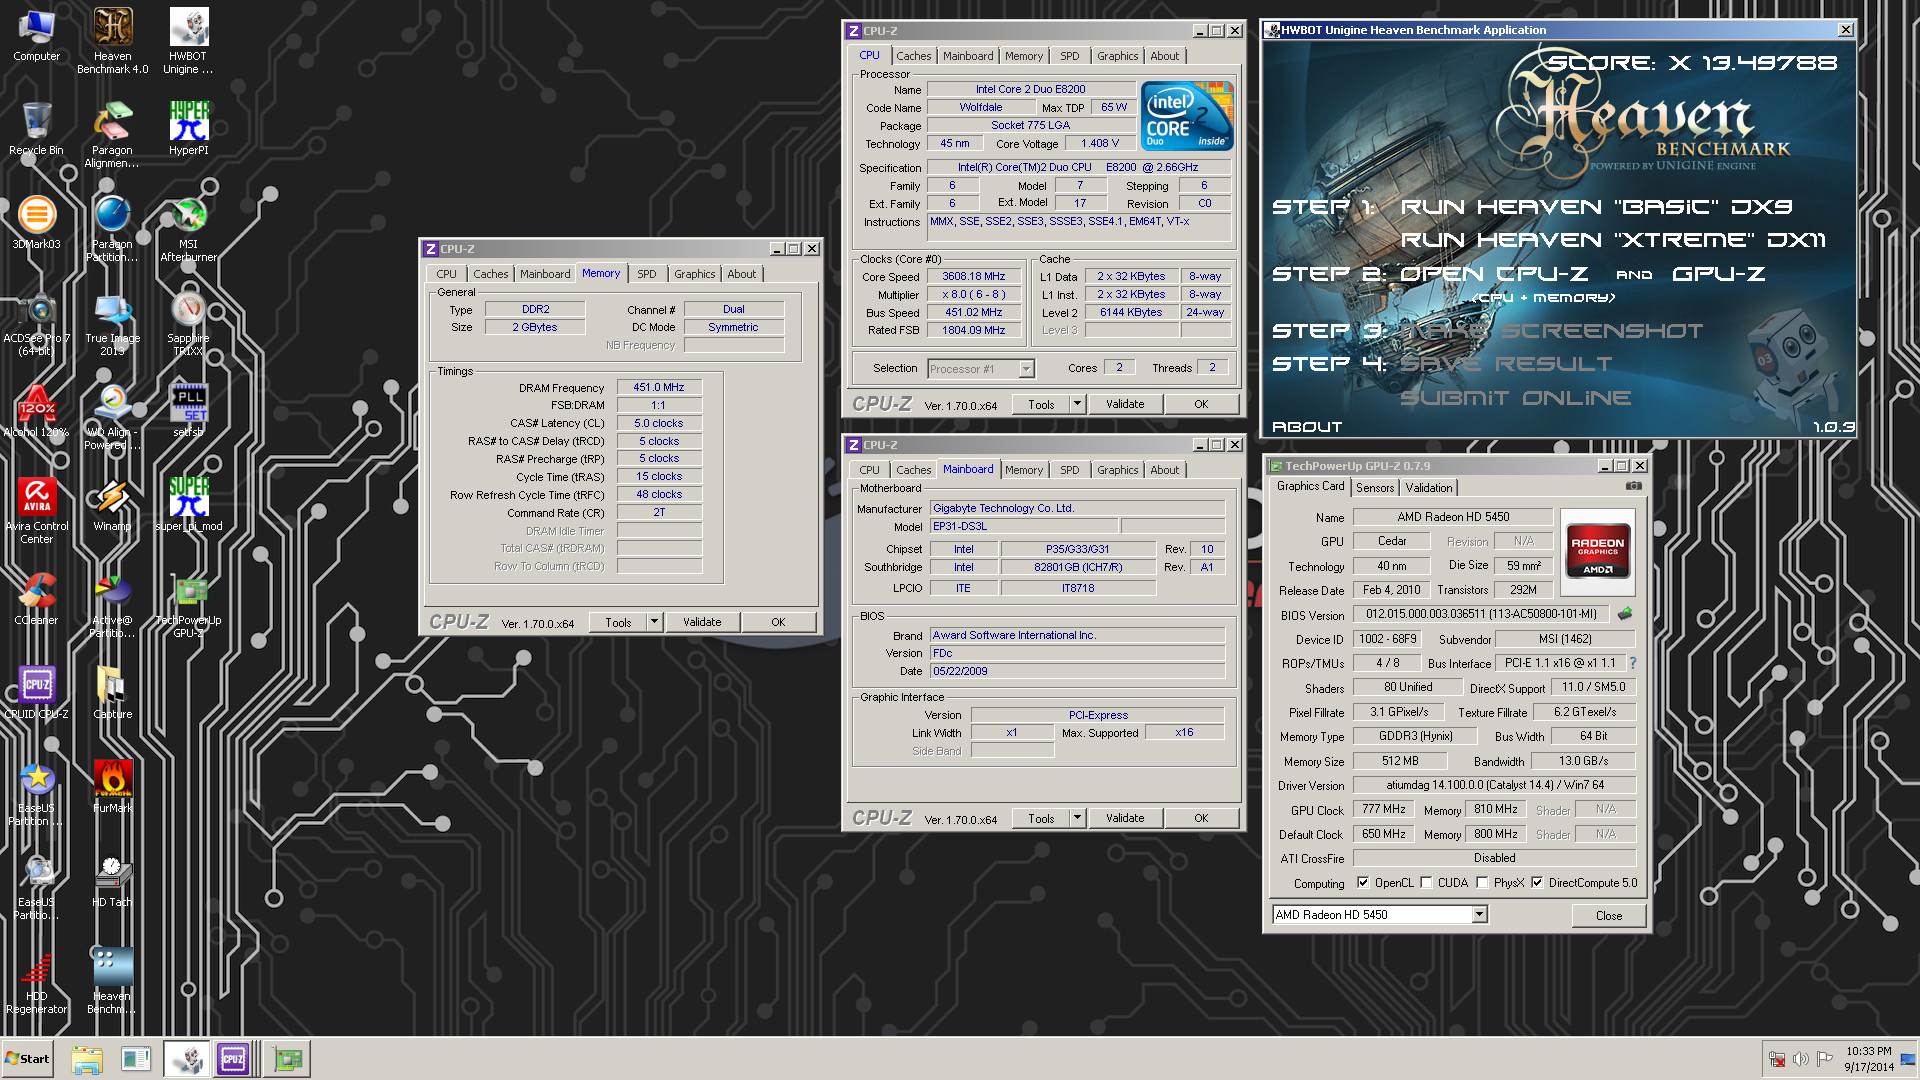Launch the MSI Afterburner shortcut
This screenshot has width=1920, height=1080.
point(188,229)
